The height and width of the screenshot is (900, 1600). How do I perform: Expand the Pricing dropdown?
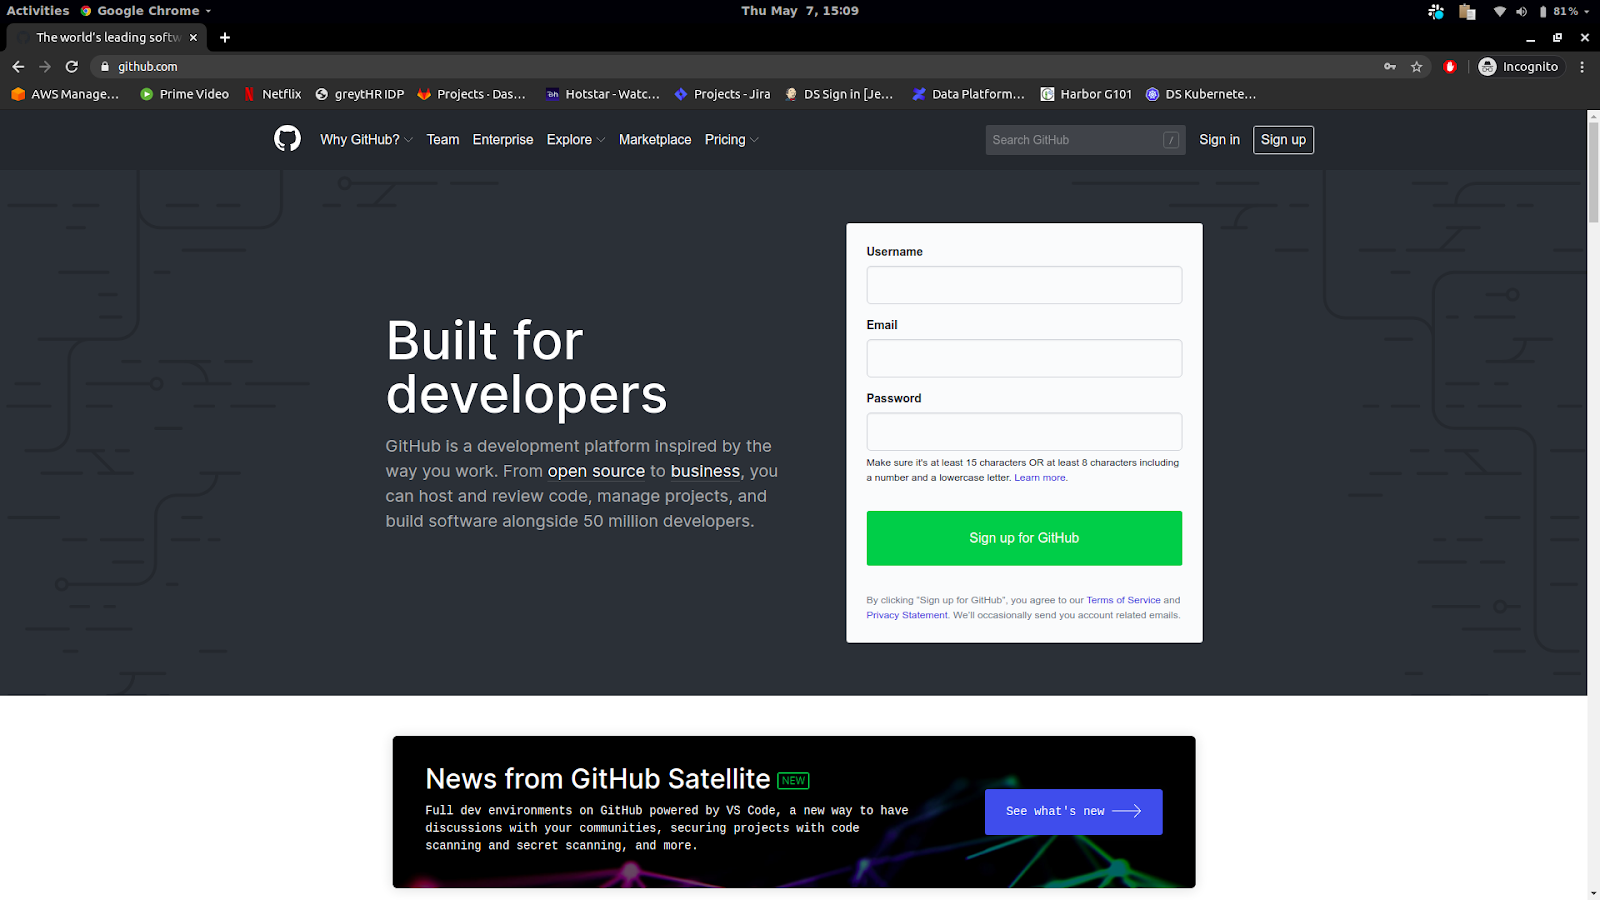click(731, 140)
